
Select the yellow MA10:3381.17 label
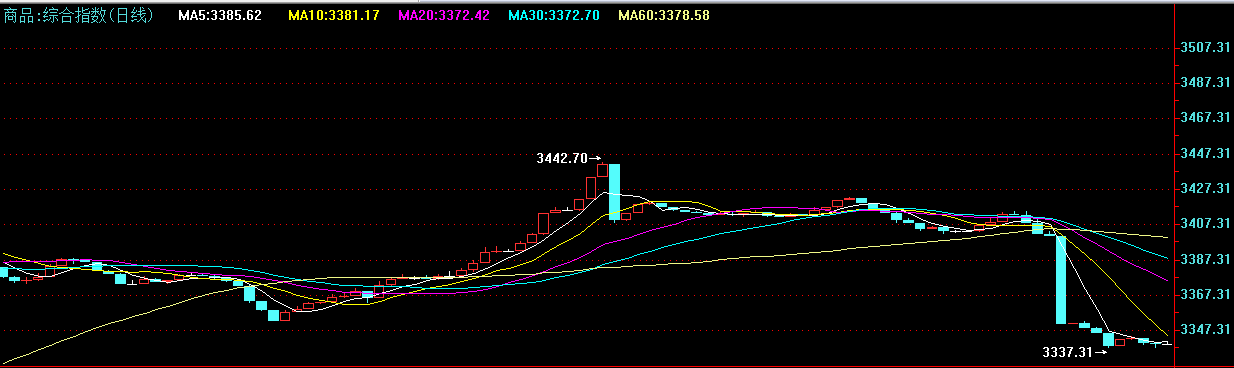coord(333,16)
